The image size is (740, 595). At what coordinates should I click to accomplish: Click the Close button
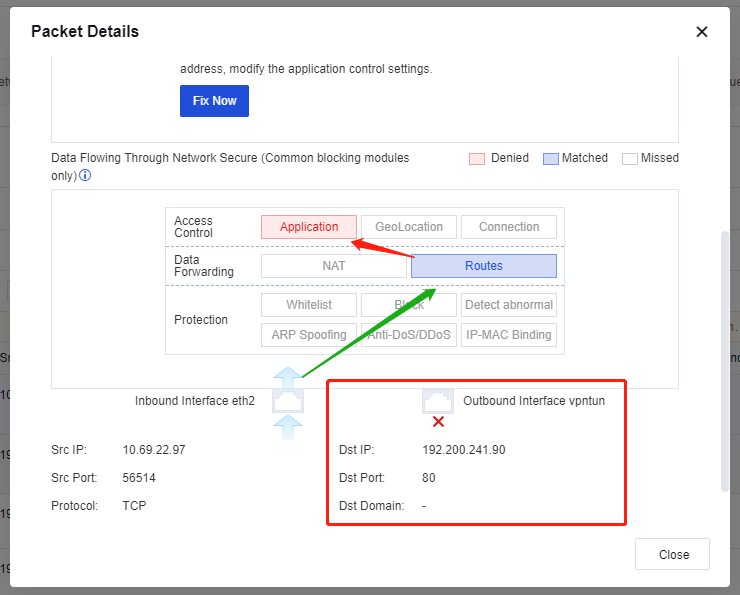click(672, 554)
